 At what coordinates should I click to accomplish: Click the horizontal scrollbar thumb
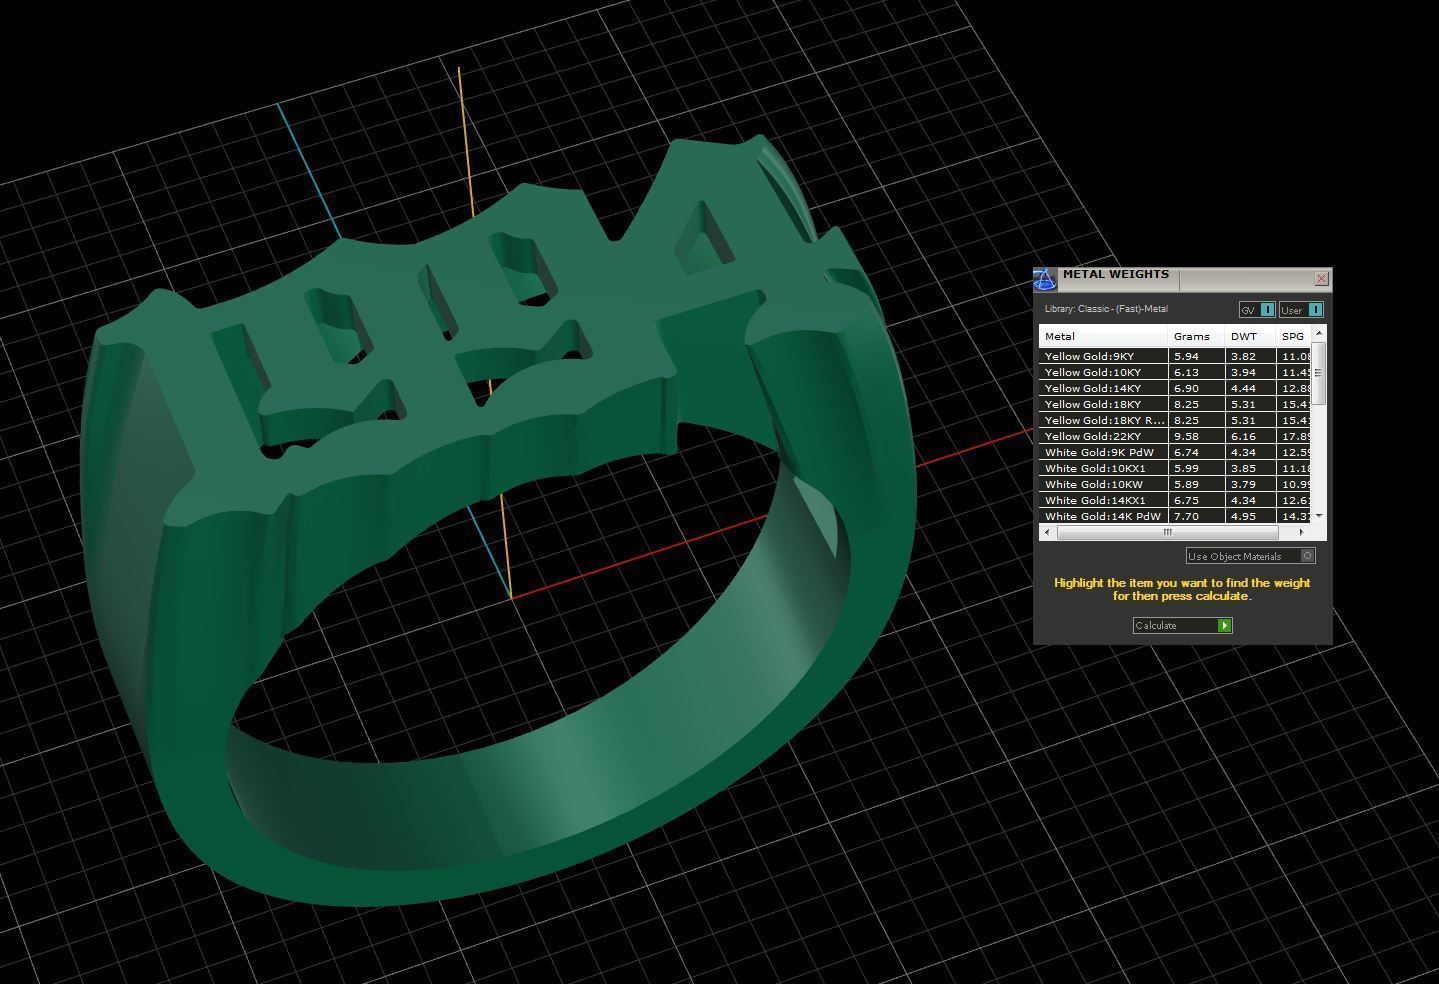(x=1167, y=532)
